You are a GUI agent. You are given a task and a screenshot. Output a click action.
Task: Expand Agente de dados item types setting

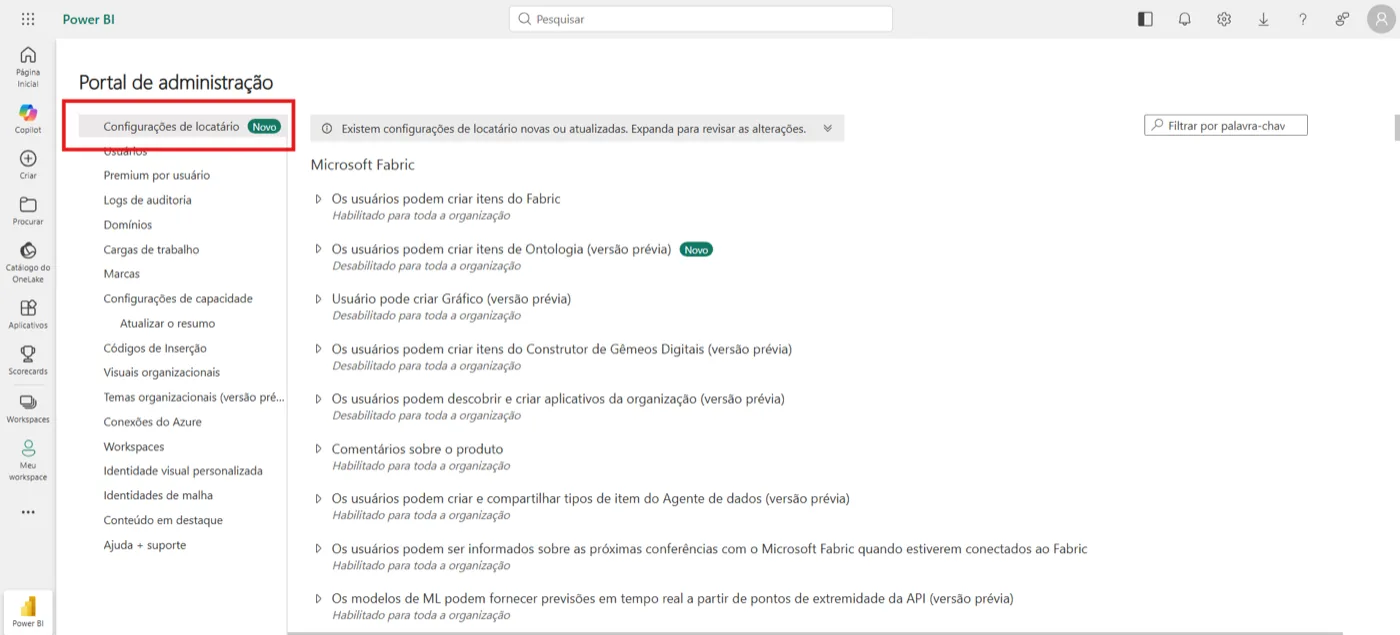(319, 498)
